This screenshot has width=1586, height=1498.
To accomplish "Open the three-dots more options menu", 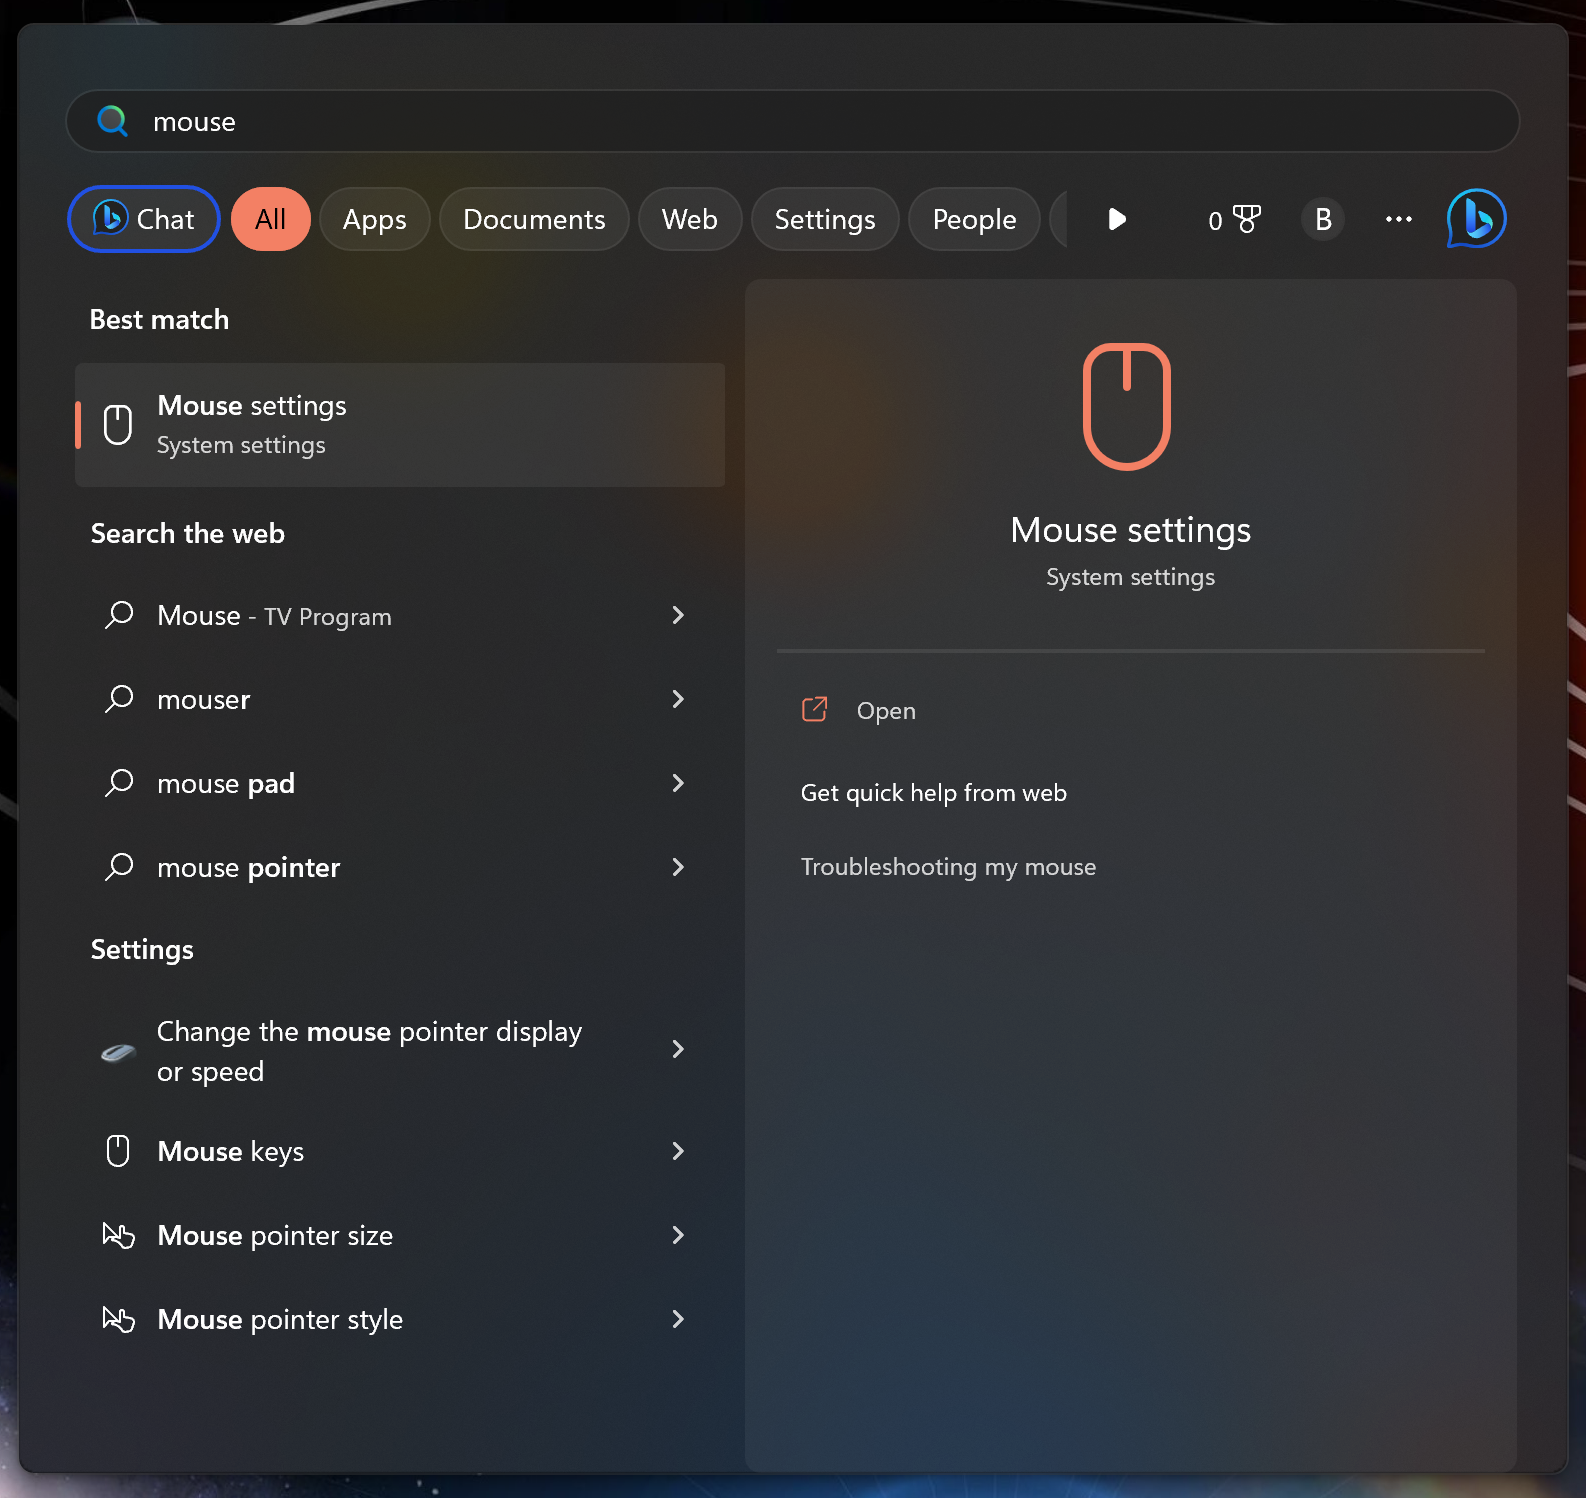I will pyautogui.click(x=1398, y=219).
